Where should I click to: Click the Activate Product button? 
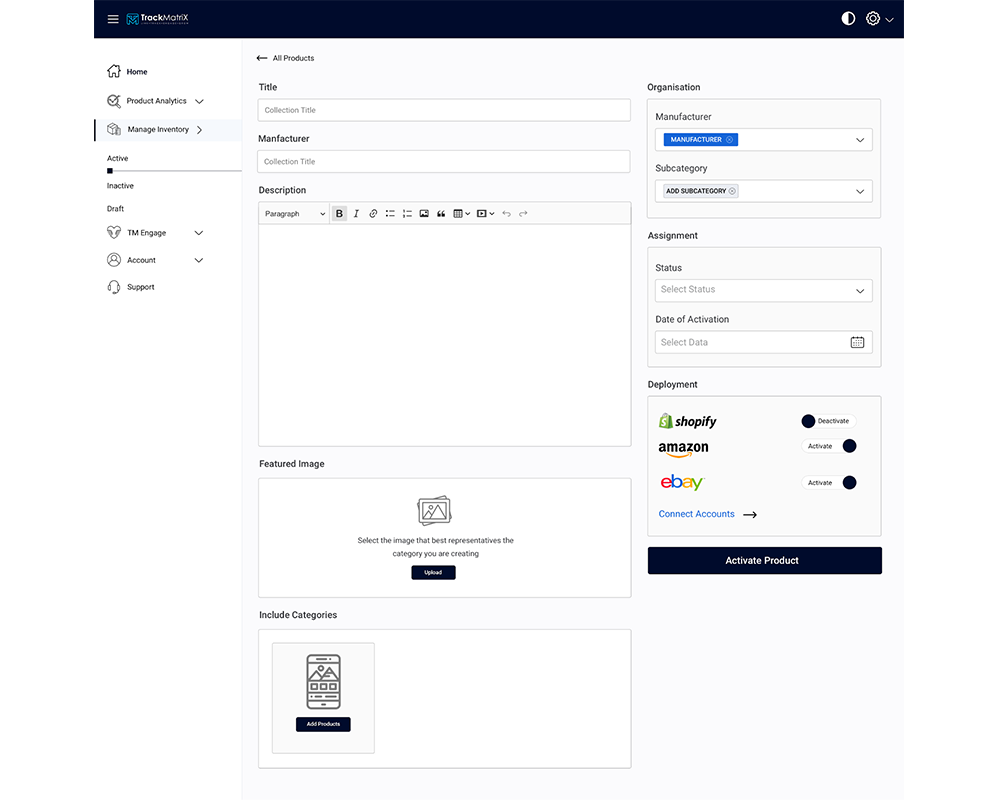(765, 561)
